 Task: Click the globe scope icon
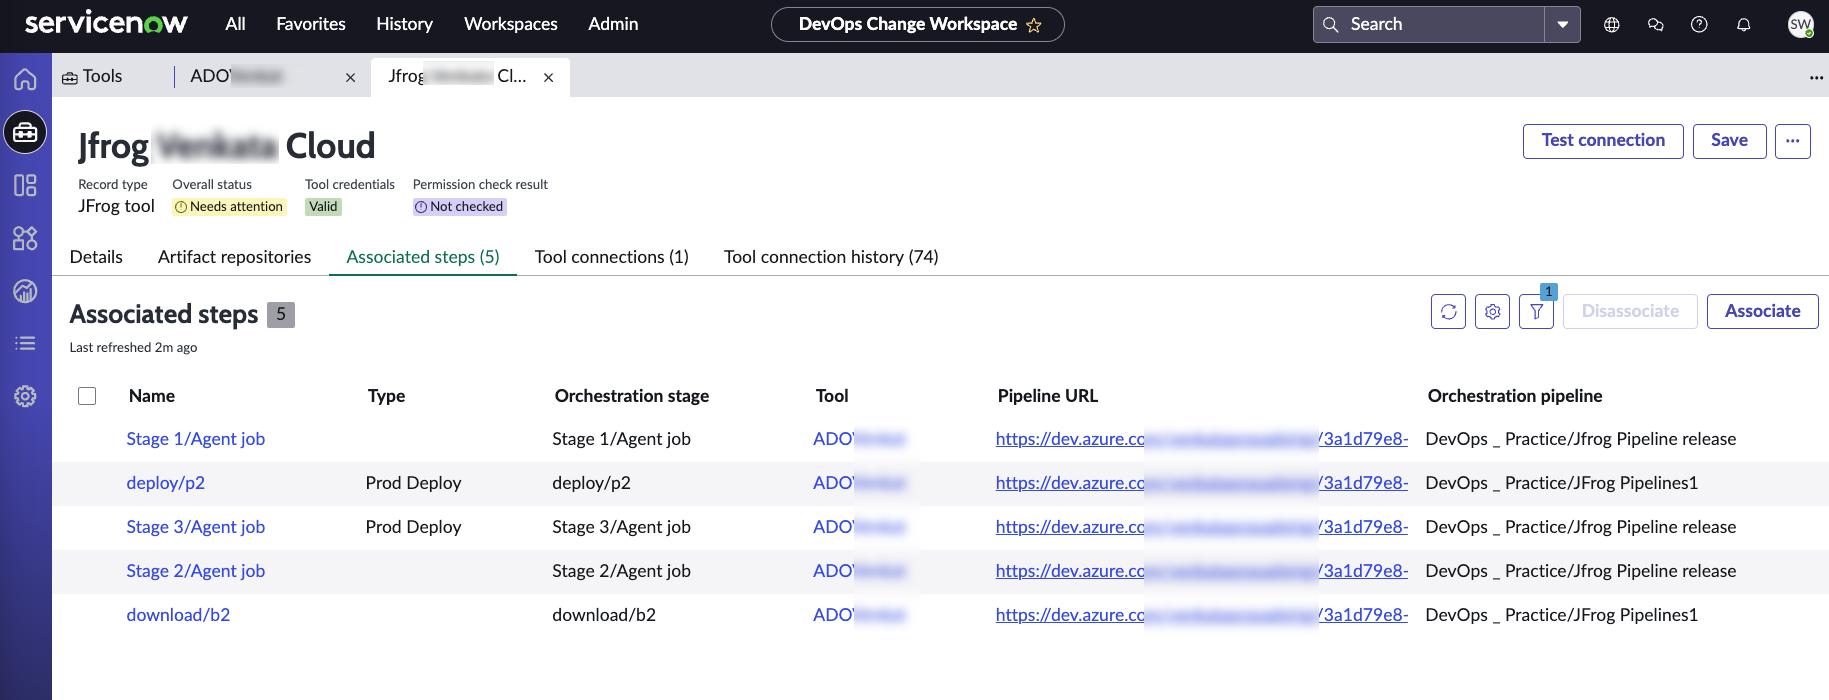tap(1611, 24)
